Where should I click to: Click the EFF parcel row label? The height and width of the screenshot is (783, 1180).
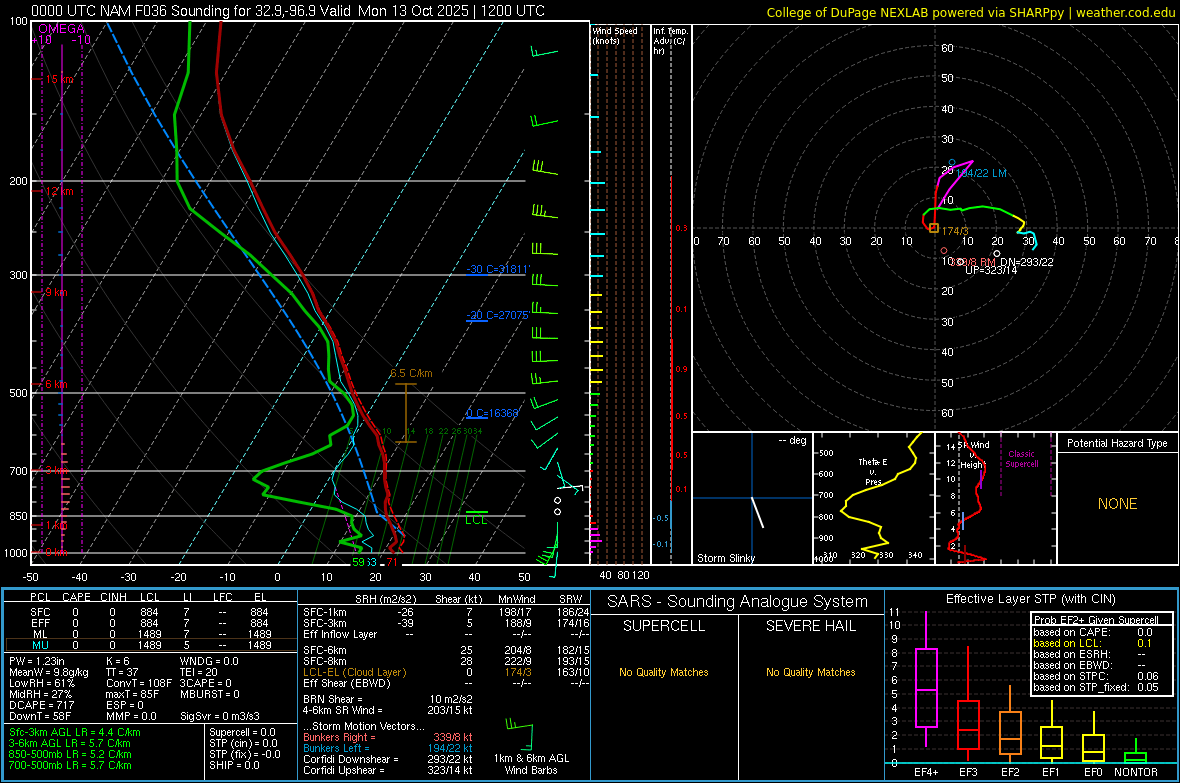[40, 623]
